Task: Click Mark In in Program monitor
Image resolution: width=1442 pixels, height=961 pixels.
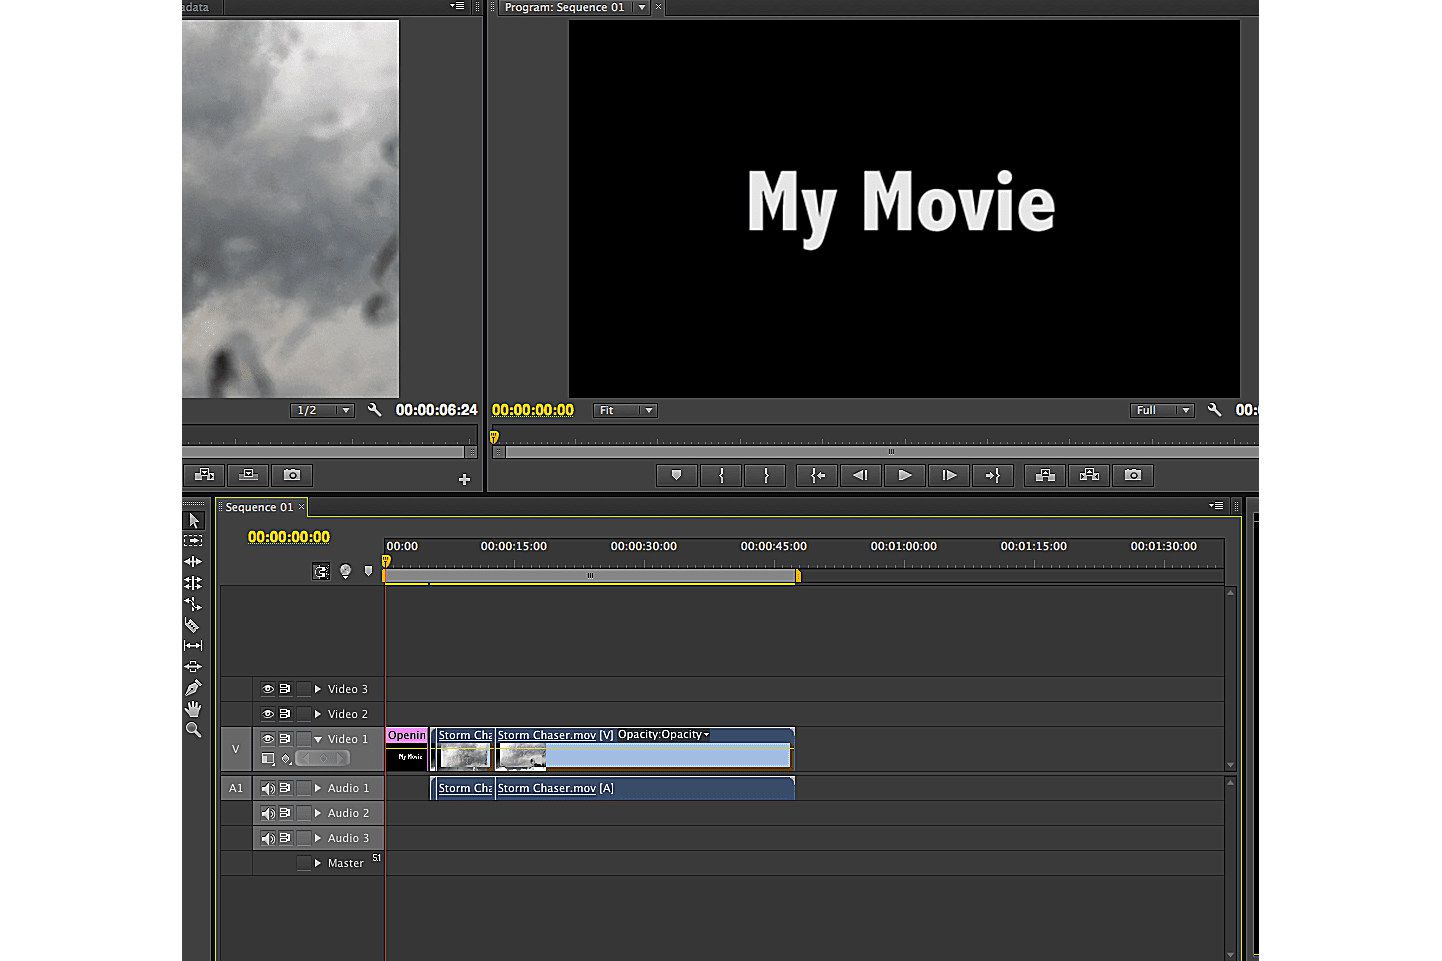Action: (721, 476)
